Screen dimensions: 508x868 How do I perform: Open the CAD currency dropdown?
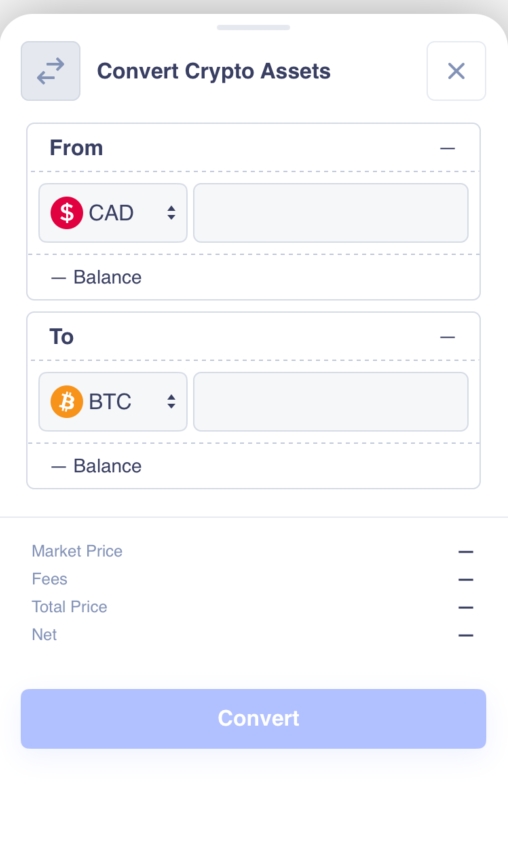[x=113, y=213]
